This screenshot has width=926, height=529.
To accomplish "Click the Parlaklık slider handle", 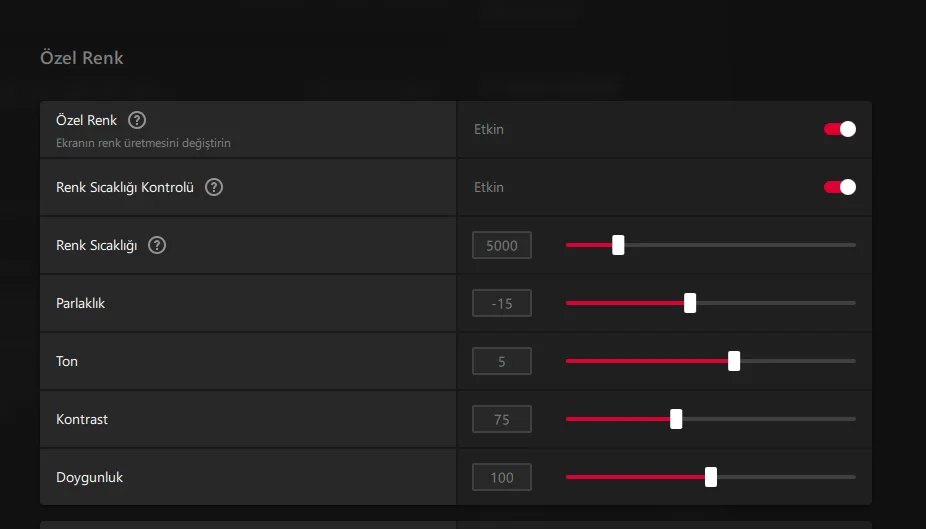I will coord(690,303).
